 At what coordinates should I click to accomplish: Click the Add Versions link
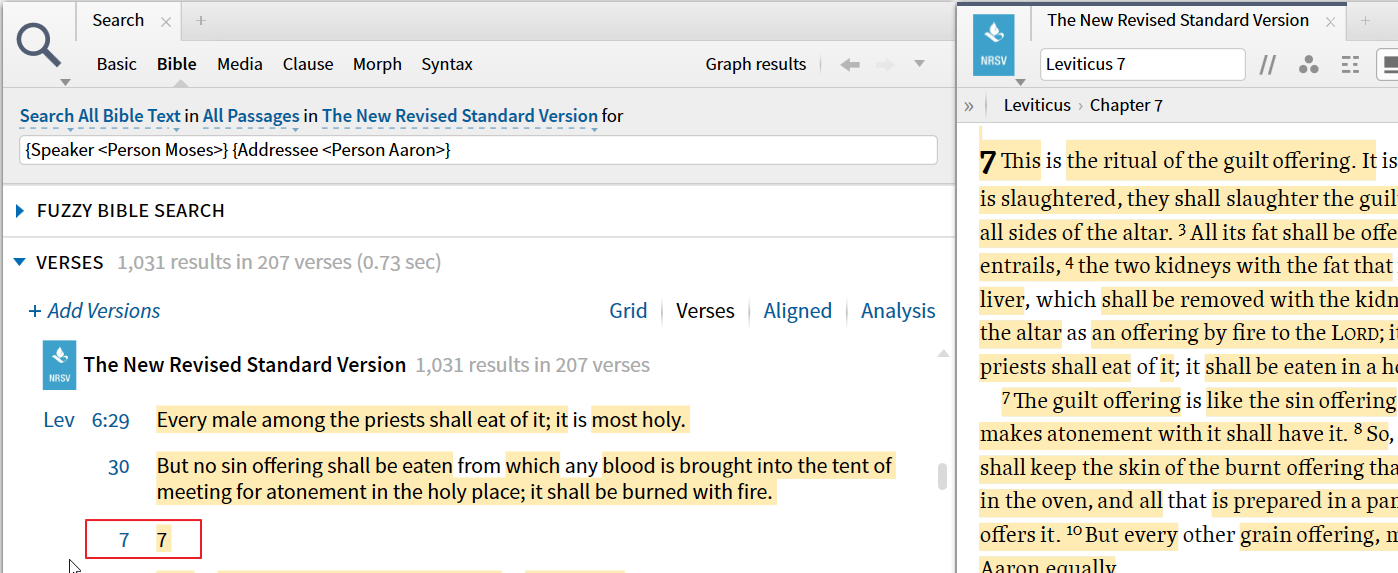[x=95, y=311]
